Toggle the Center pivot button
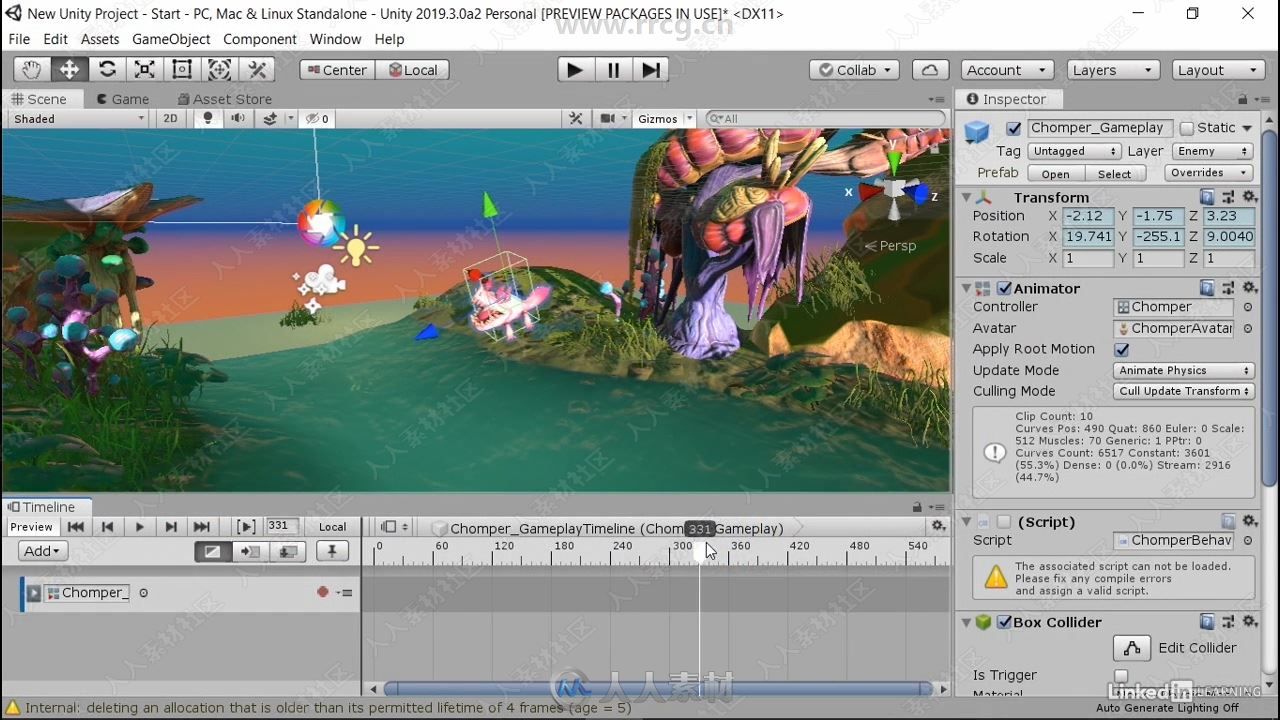Viewport: 1280px width, 720px height. click(336, 70)
